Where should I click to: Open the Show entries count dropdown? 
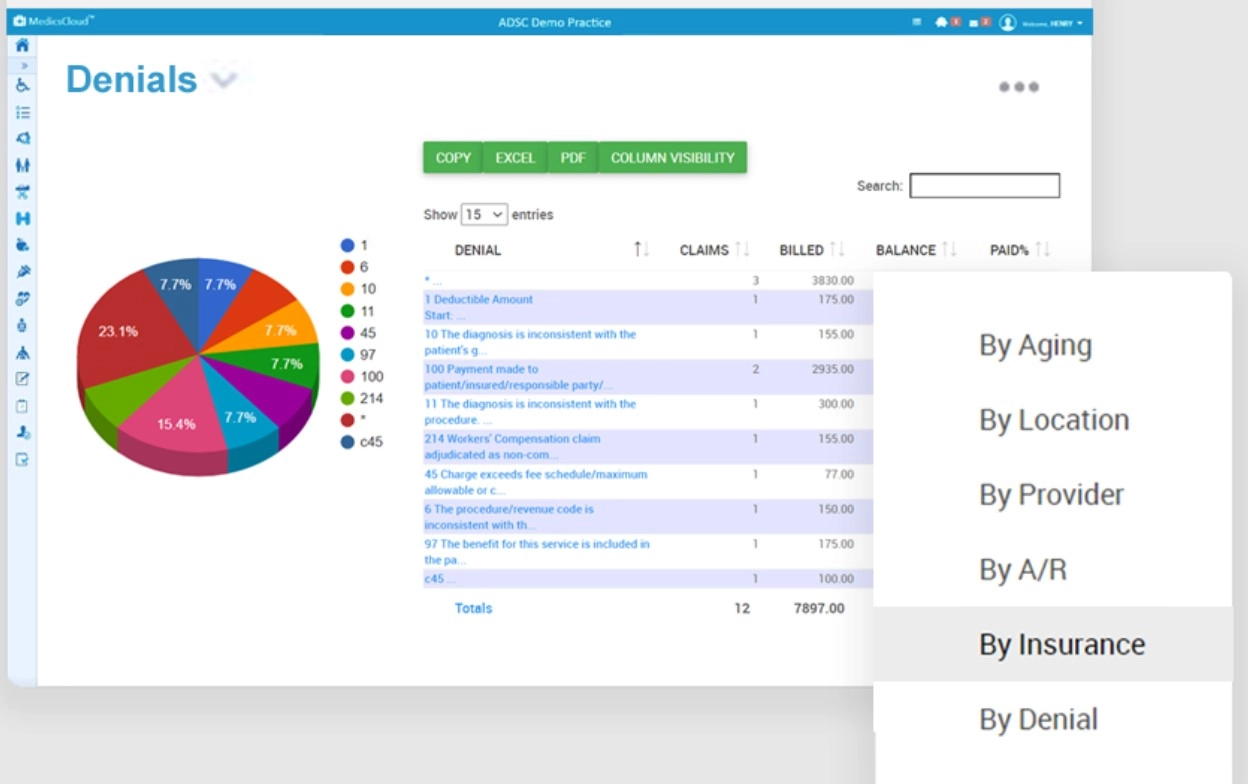pos(483,214)
